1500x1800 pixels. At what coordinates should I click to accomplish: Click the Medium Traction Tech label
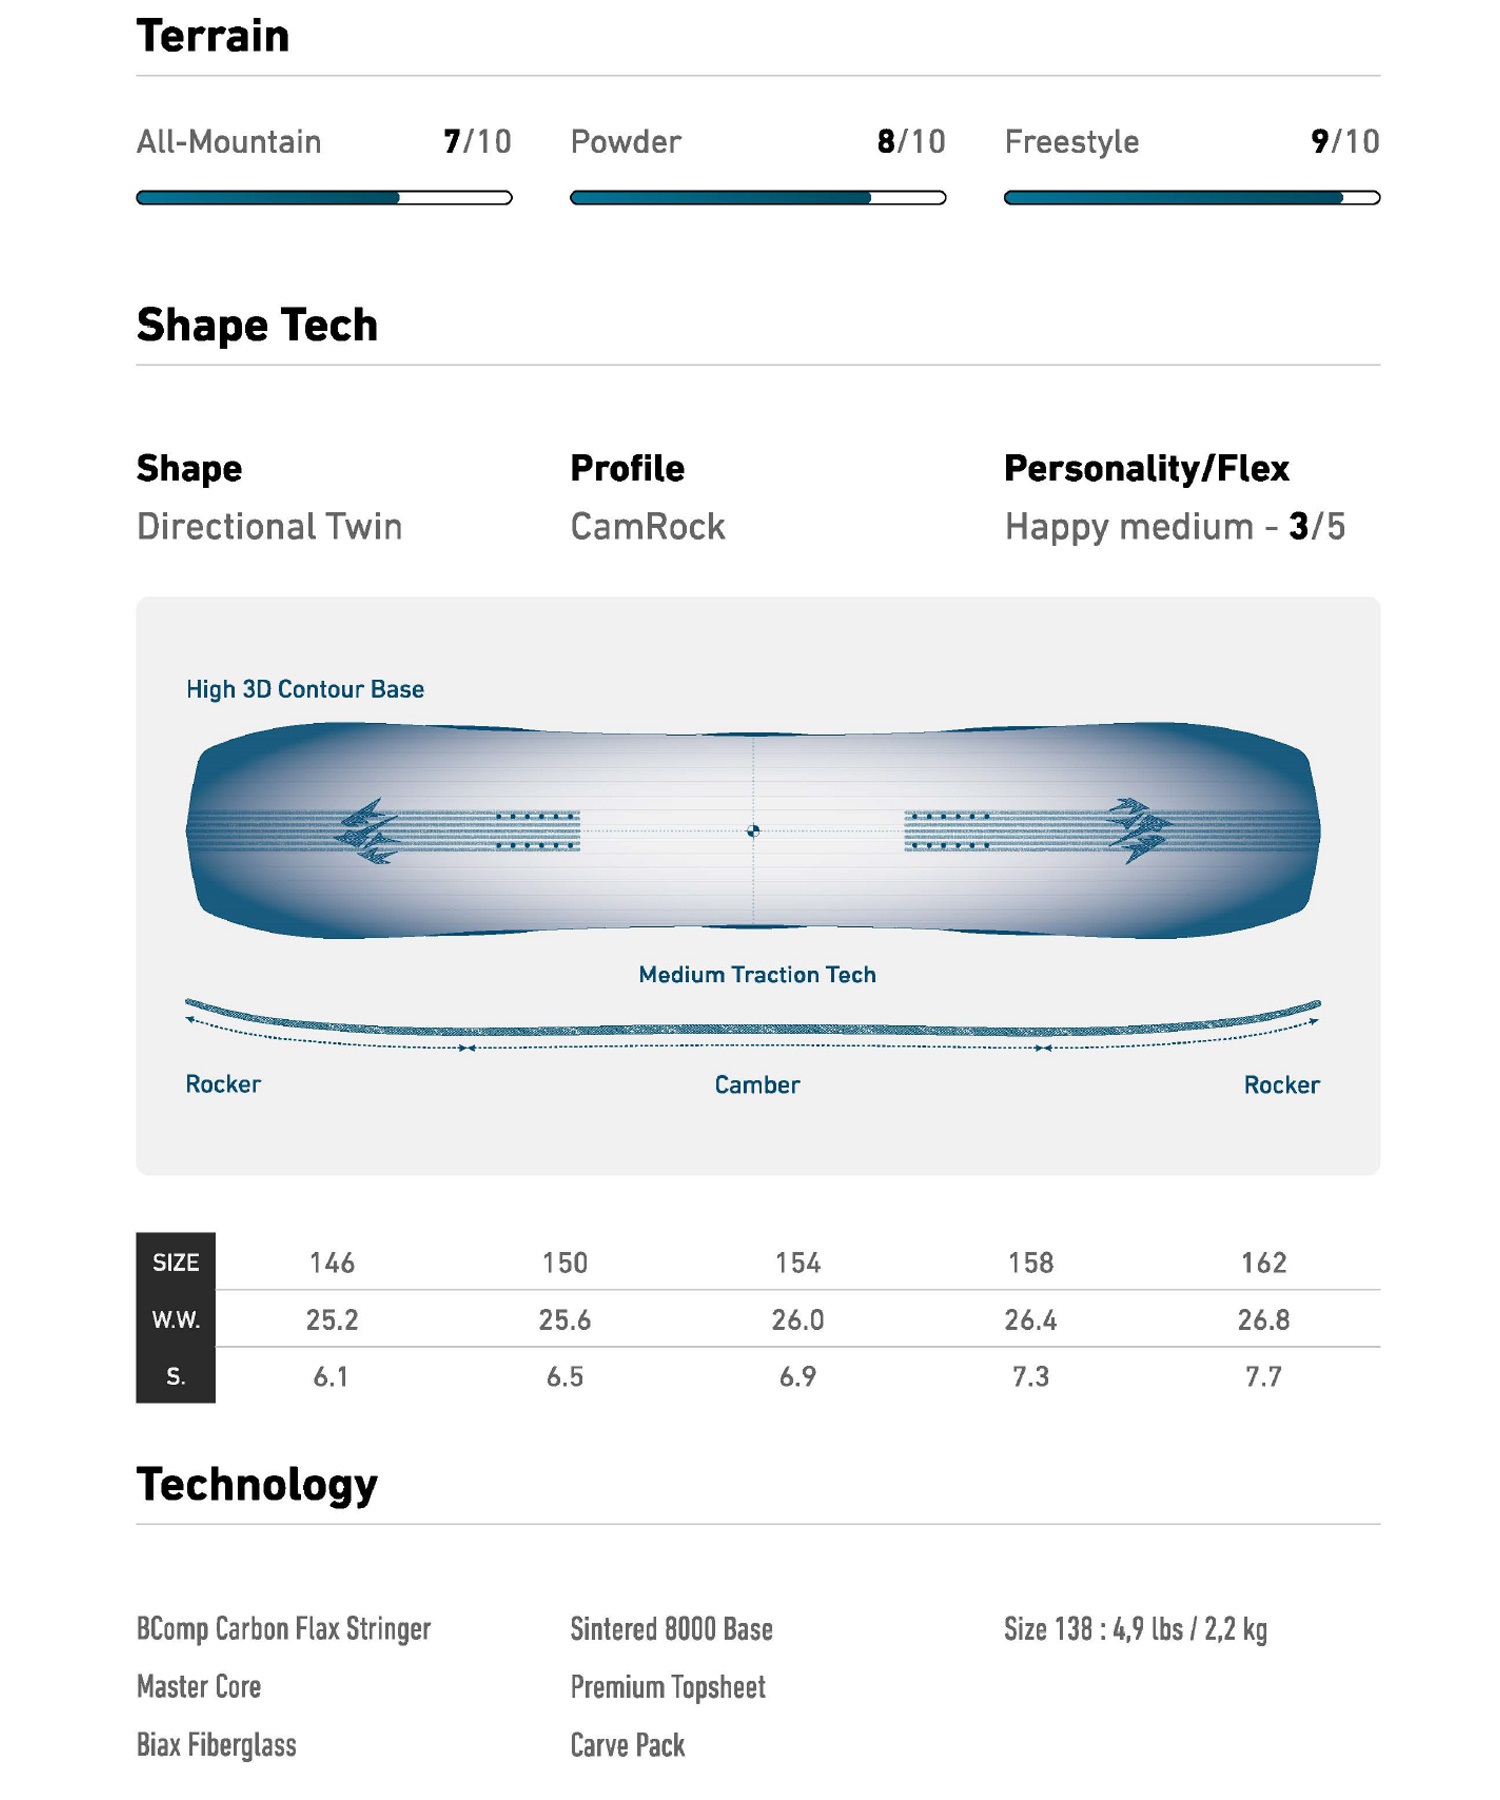tap(757, 975)
